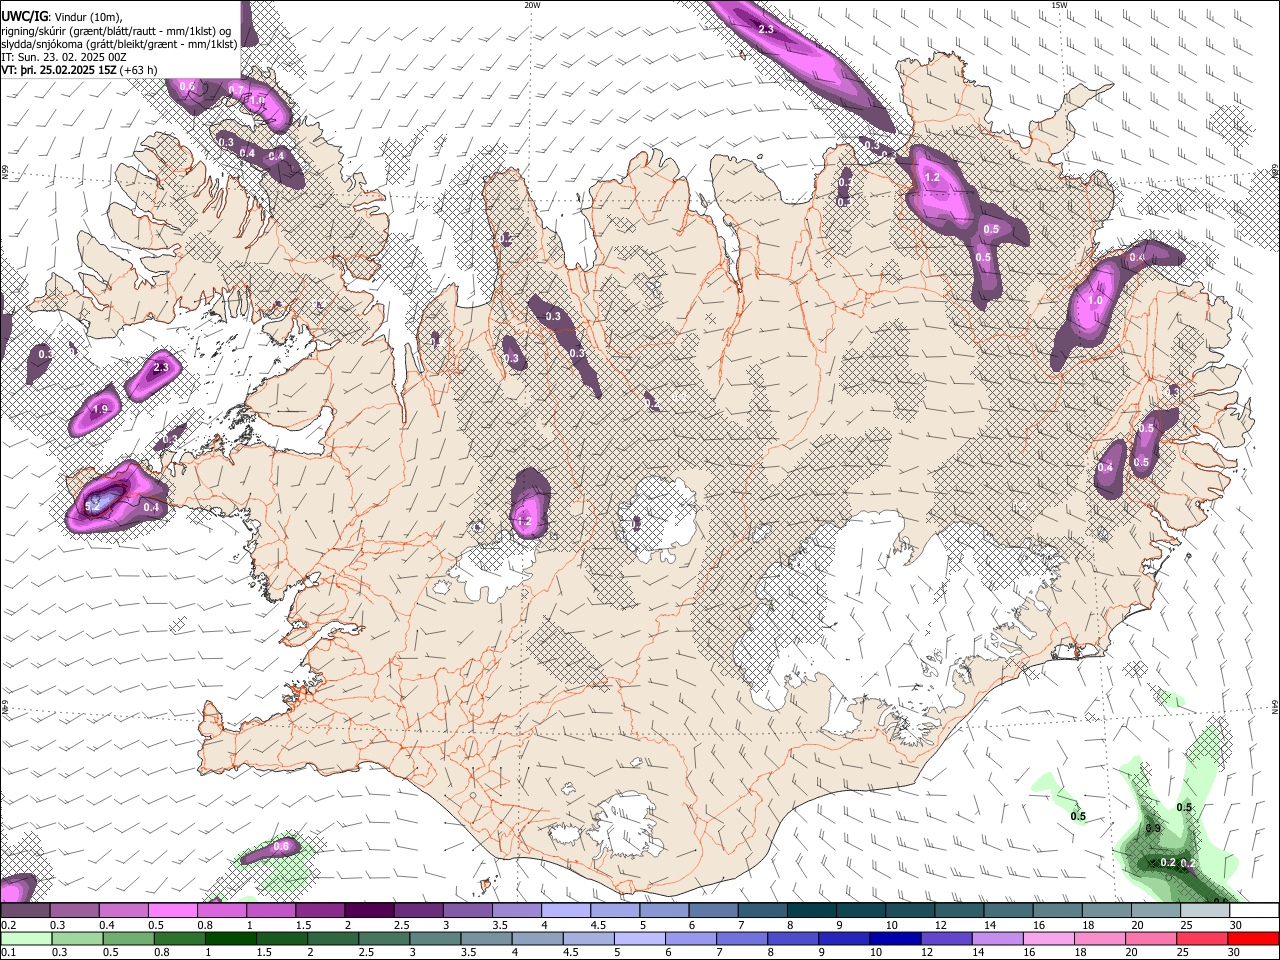
Task: Click the 'rigning/skúrir' legend description line
Action: [116, 30]
